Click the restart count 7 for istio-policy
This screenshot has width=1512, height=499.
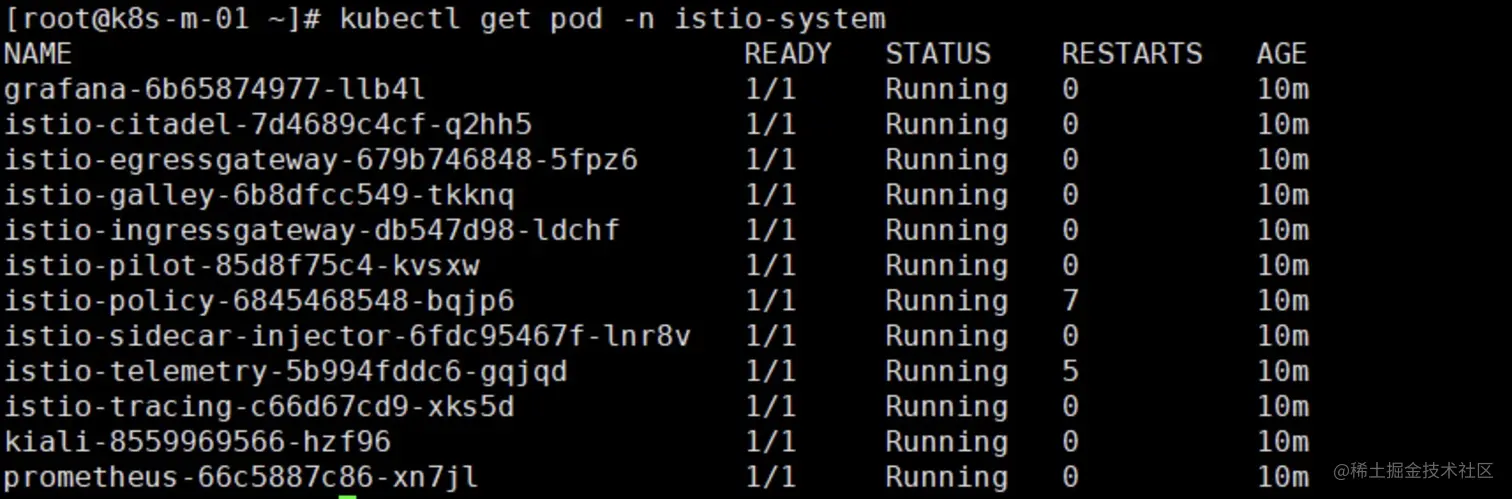[x=1070, y=301]
